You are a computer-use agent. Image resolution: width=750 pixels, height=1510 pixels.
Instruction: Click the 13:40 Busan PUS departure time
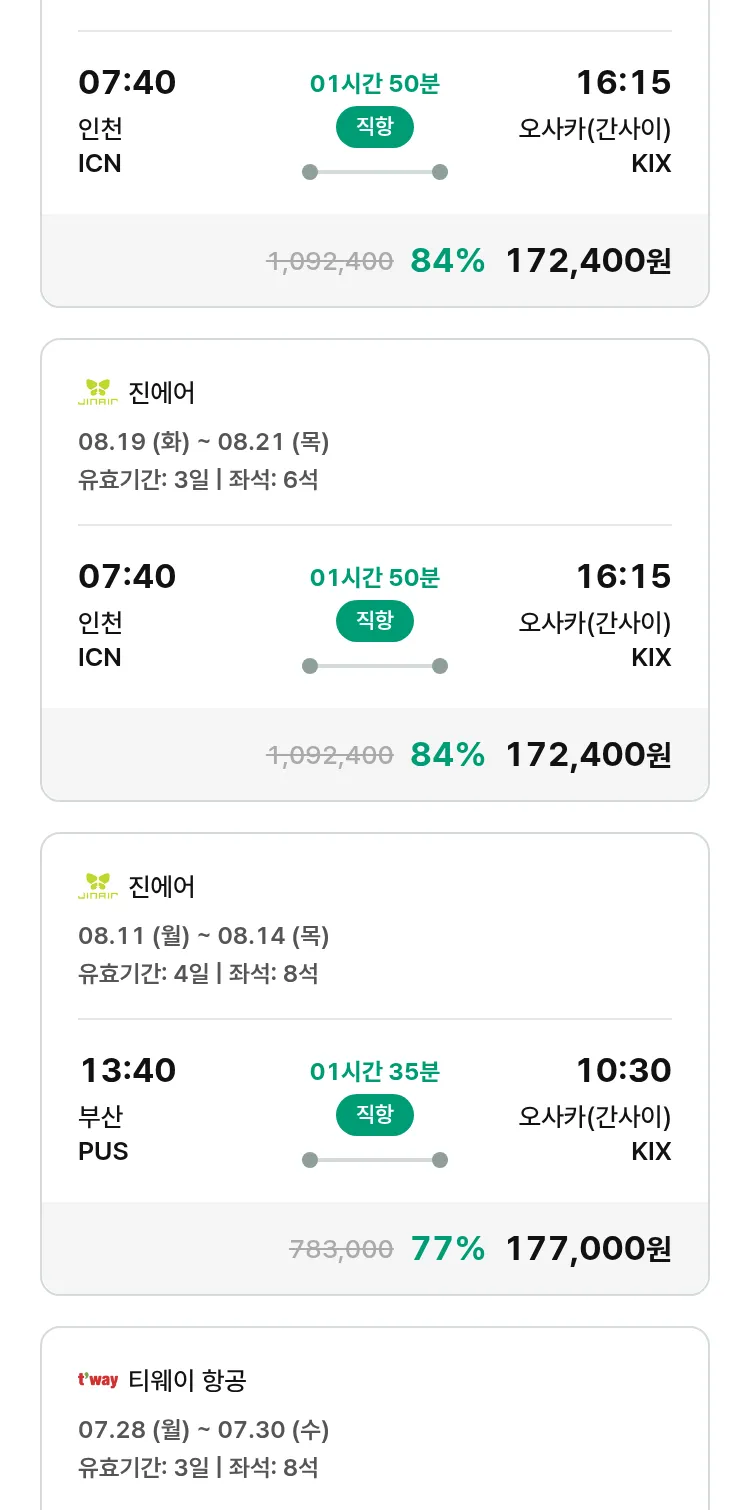(x=127, y=1070)
